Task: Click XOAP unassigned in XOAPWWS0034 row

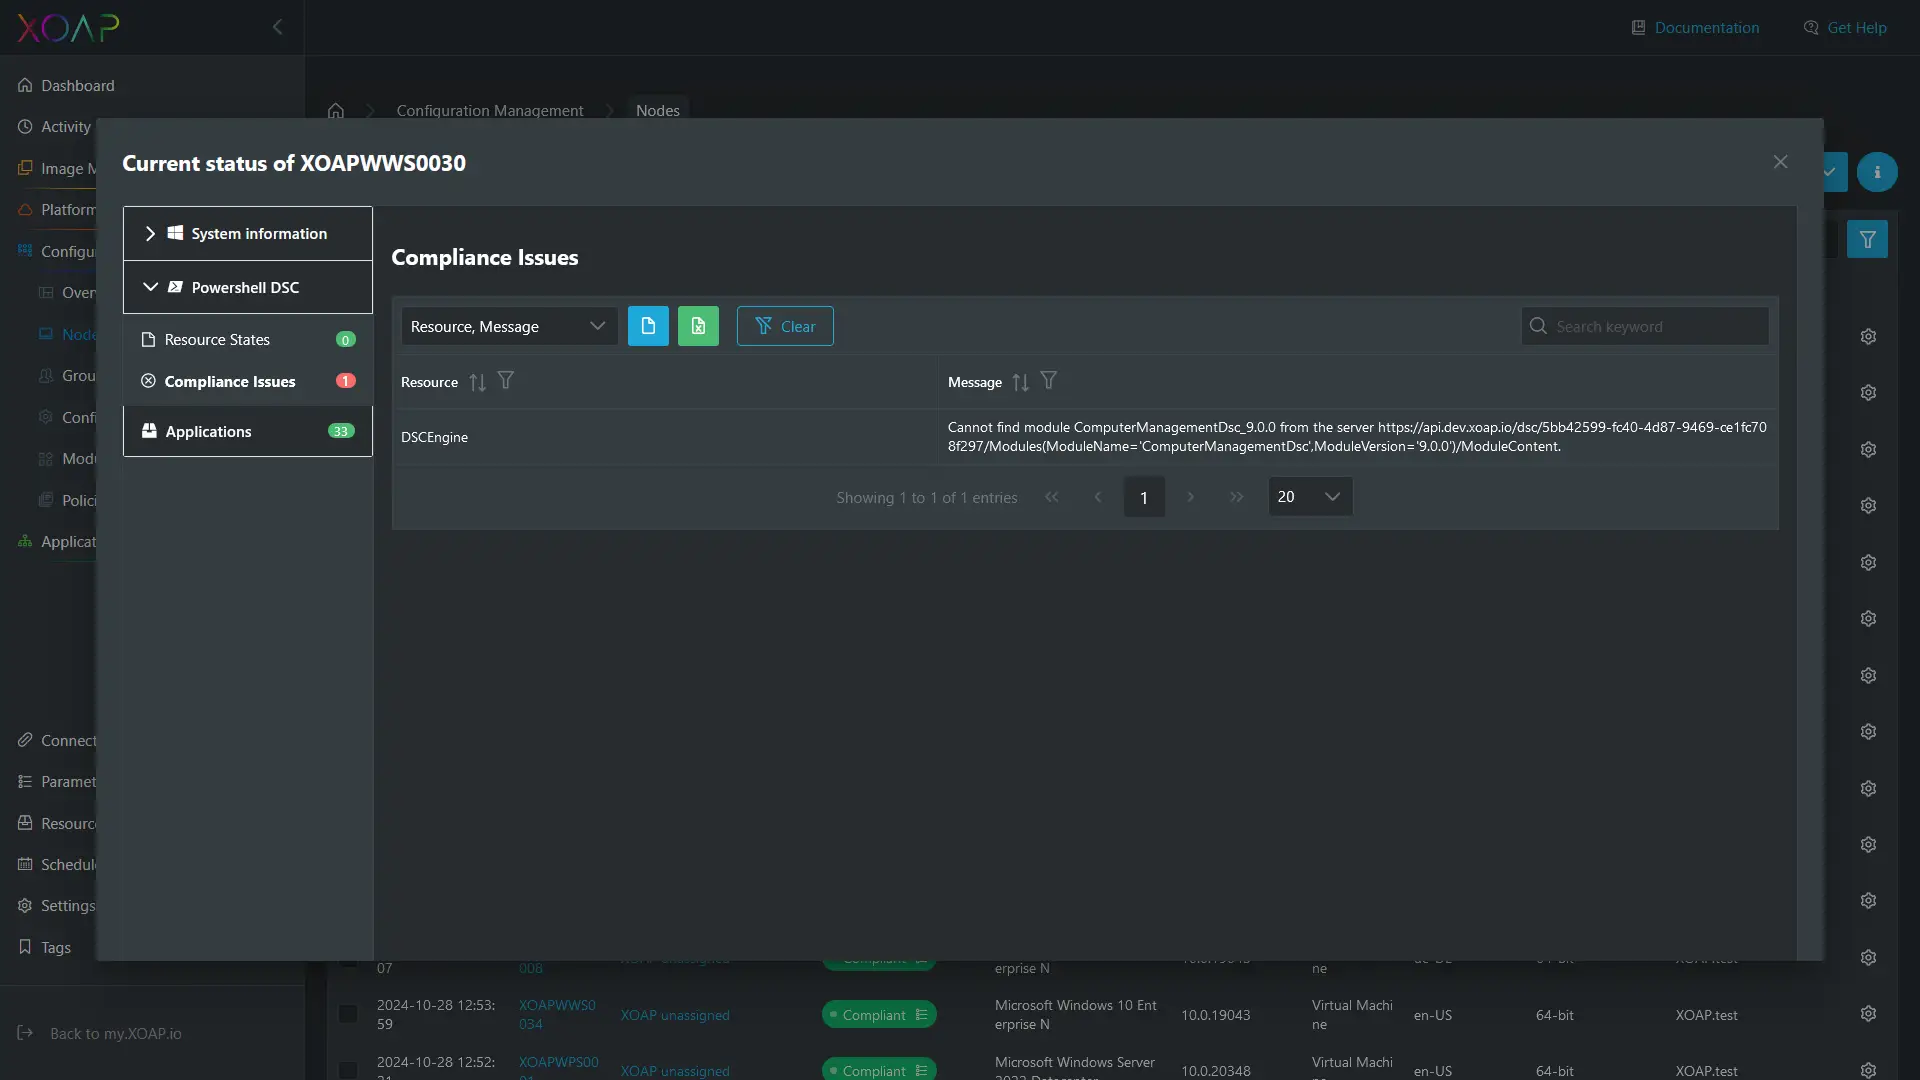Action: (x=675, y=1015)
